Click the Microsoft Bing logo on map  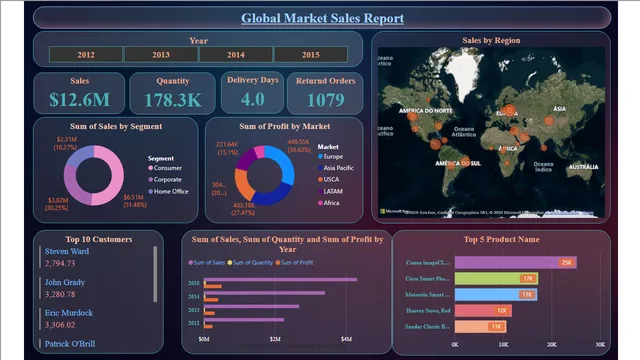(394, 211)
